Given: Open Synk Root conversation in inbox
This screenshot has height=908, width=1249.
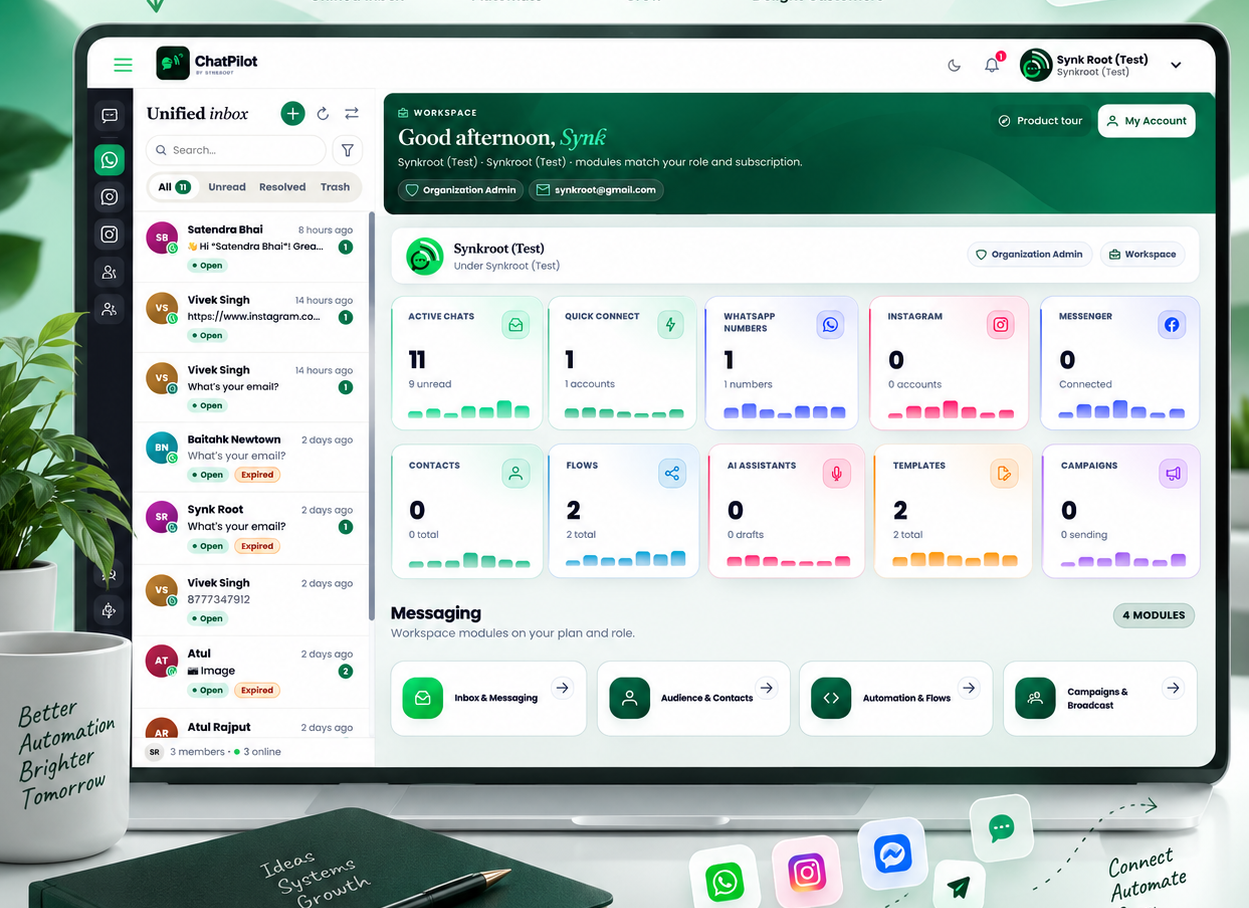Looking at the screenshot, I should pyautogui.click(x=251, y=527).
